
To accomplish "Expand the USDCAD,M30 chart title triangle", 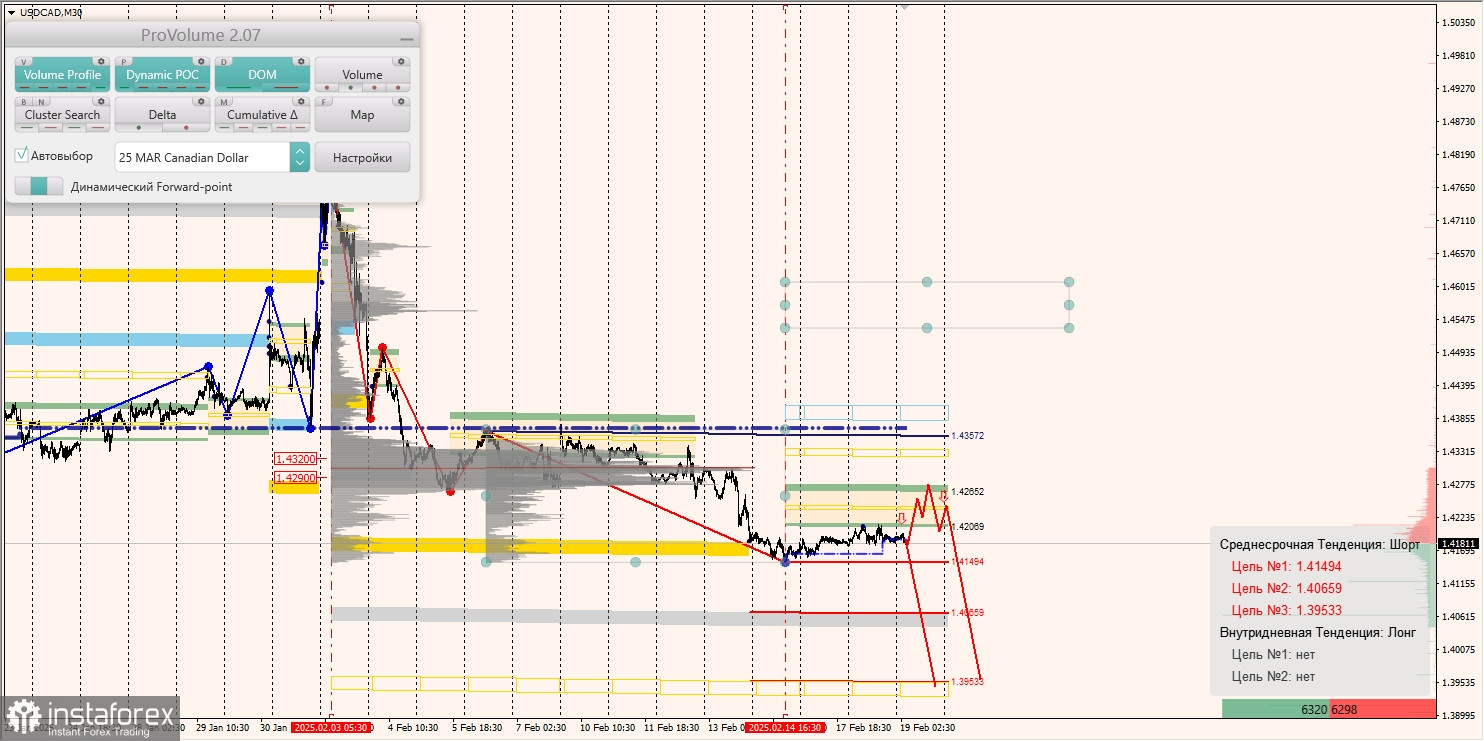I will [x=10, y=12].
